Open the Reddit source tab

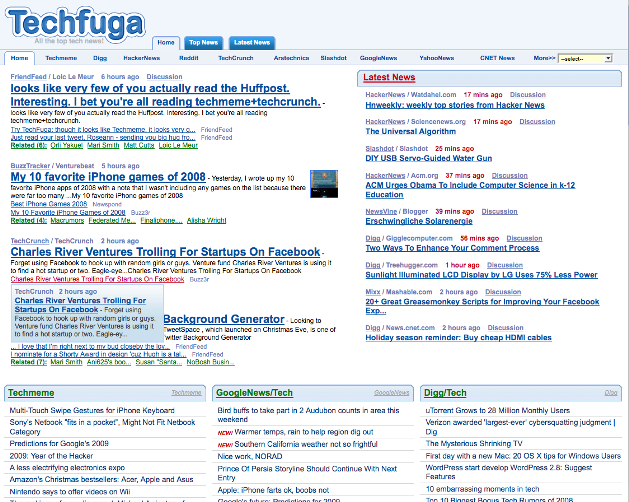click(189, 58)
